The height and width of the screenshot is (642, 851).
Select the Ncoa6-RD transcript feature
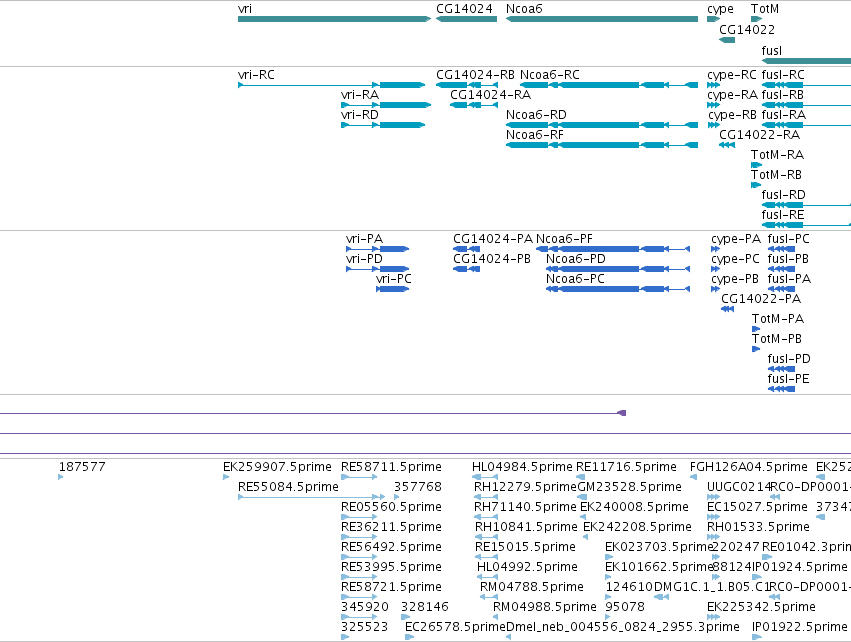[602, 125]
